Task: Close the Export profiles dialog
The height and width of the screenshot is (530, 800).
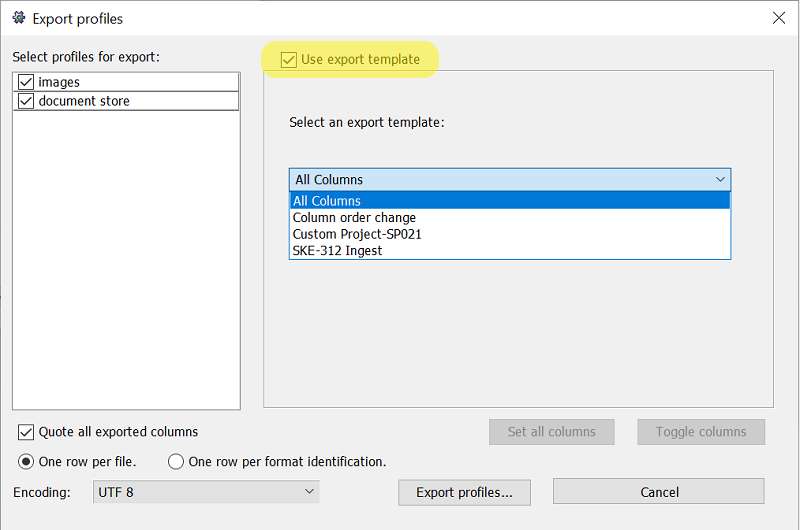Action: pyautogui.click(x=779, y=18)
